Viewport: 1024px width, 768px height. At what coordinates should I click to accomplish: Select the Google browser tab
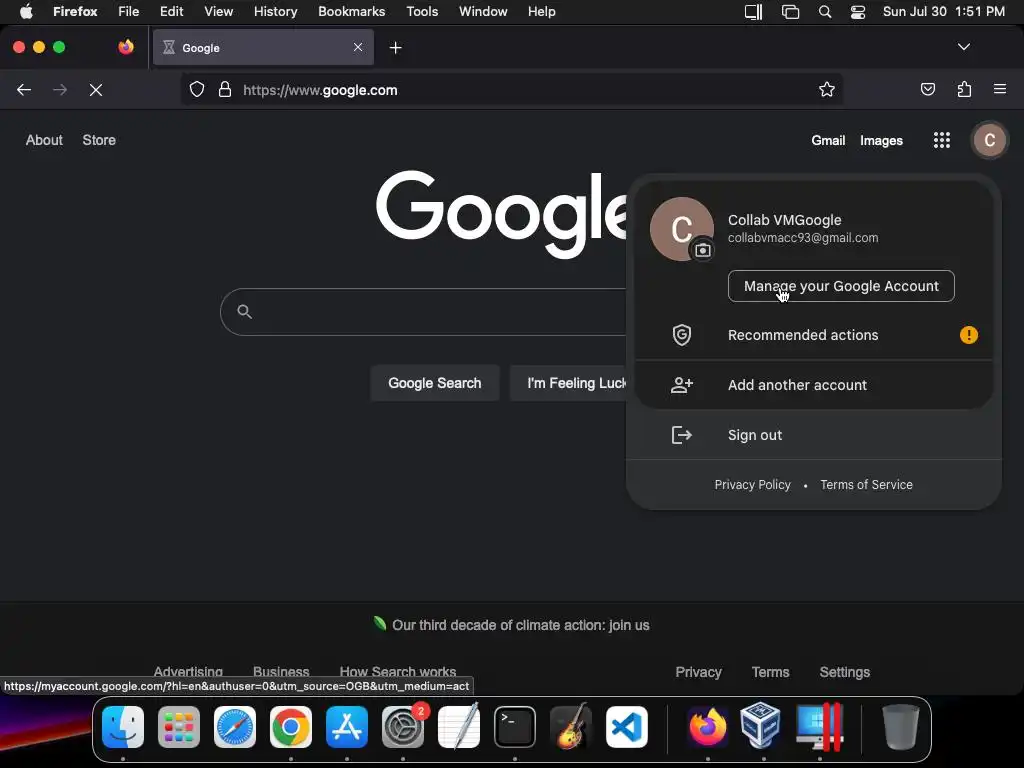[x=263, y=47]
